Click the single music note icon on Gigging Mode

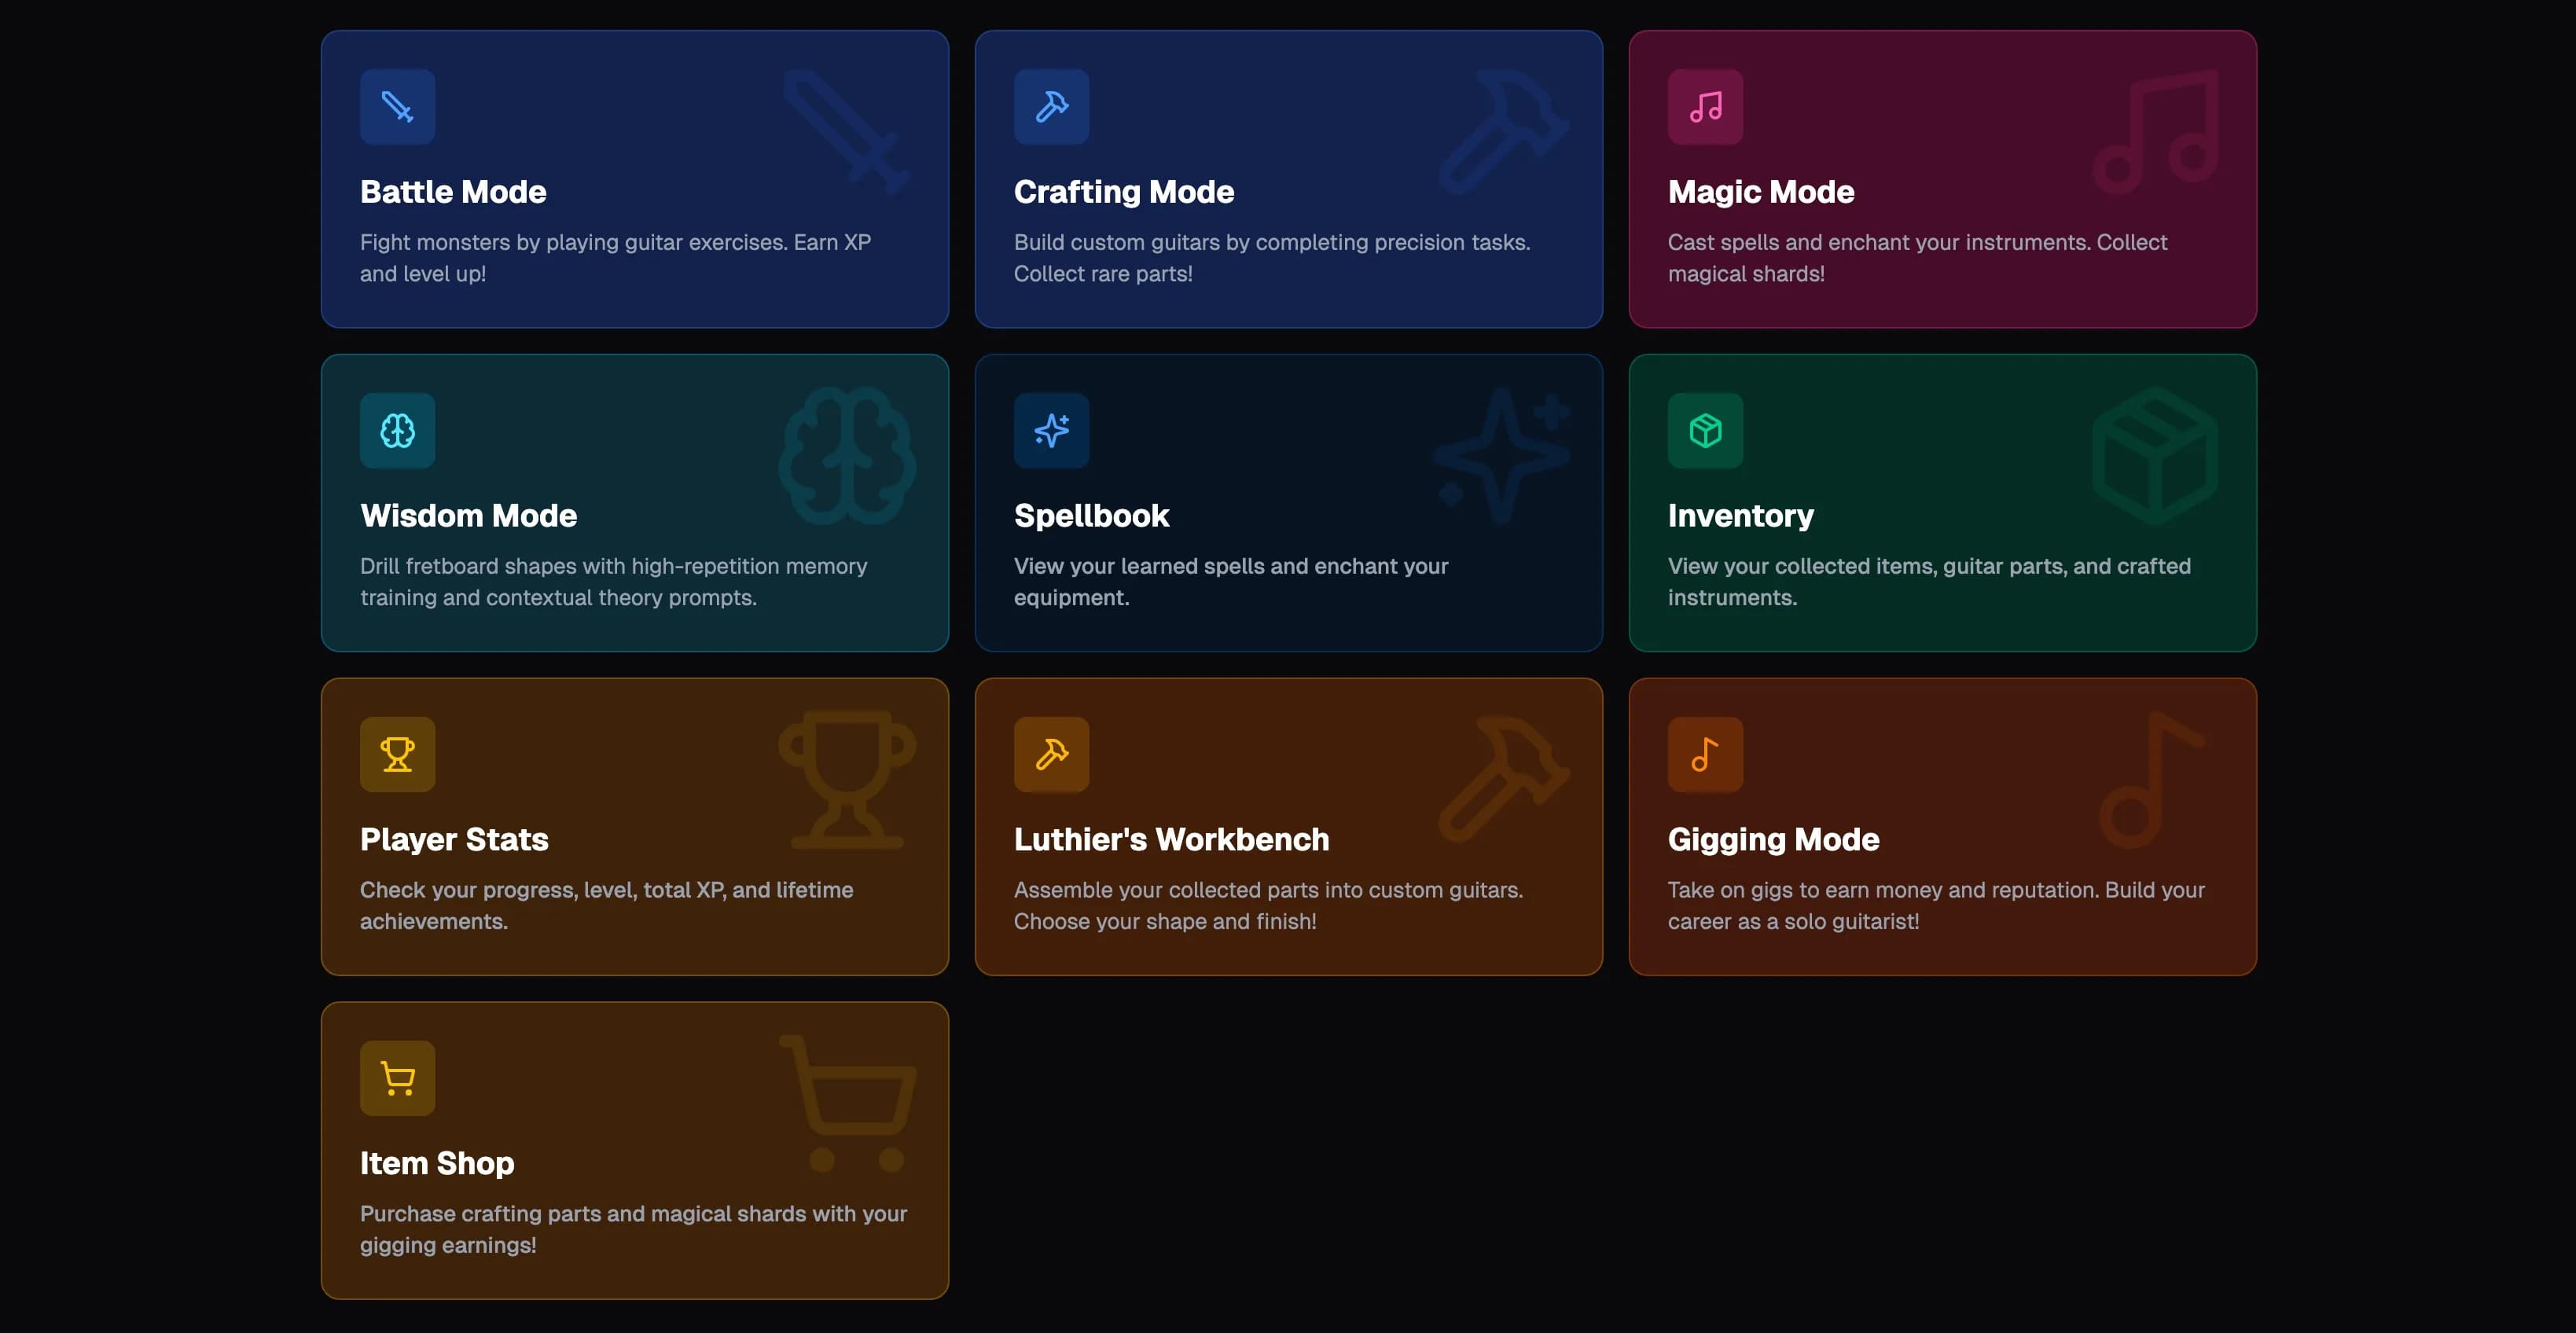(x=1705, y=755)
